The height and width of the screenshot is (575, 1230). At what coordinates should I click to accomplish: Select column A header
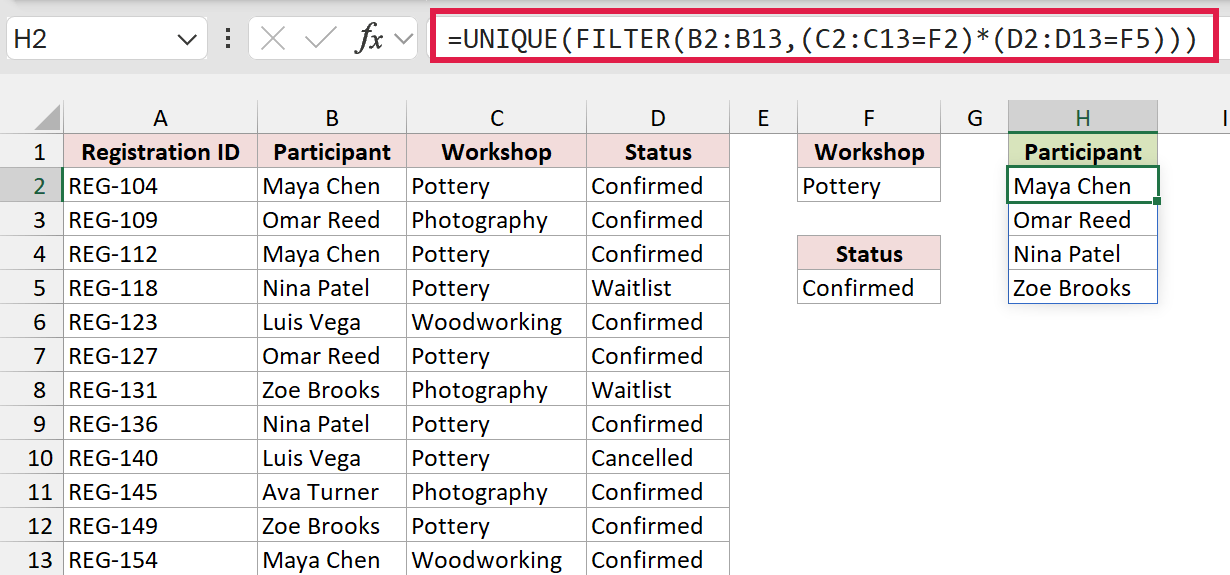[160, 118]
